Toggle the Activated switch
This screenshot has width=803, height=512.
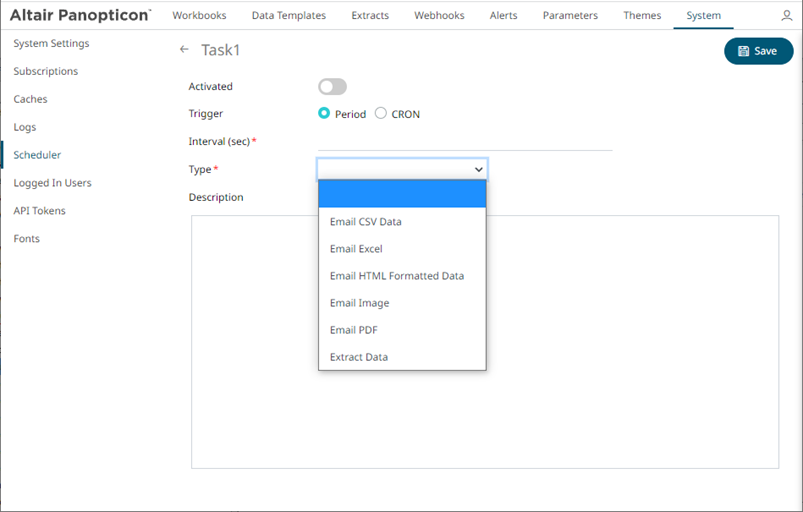(332, 87)
